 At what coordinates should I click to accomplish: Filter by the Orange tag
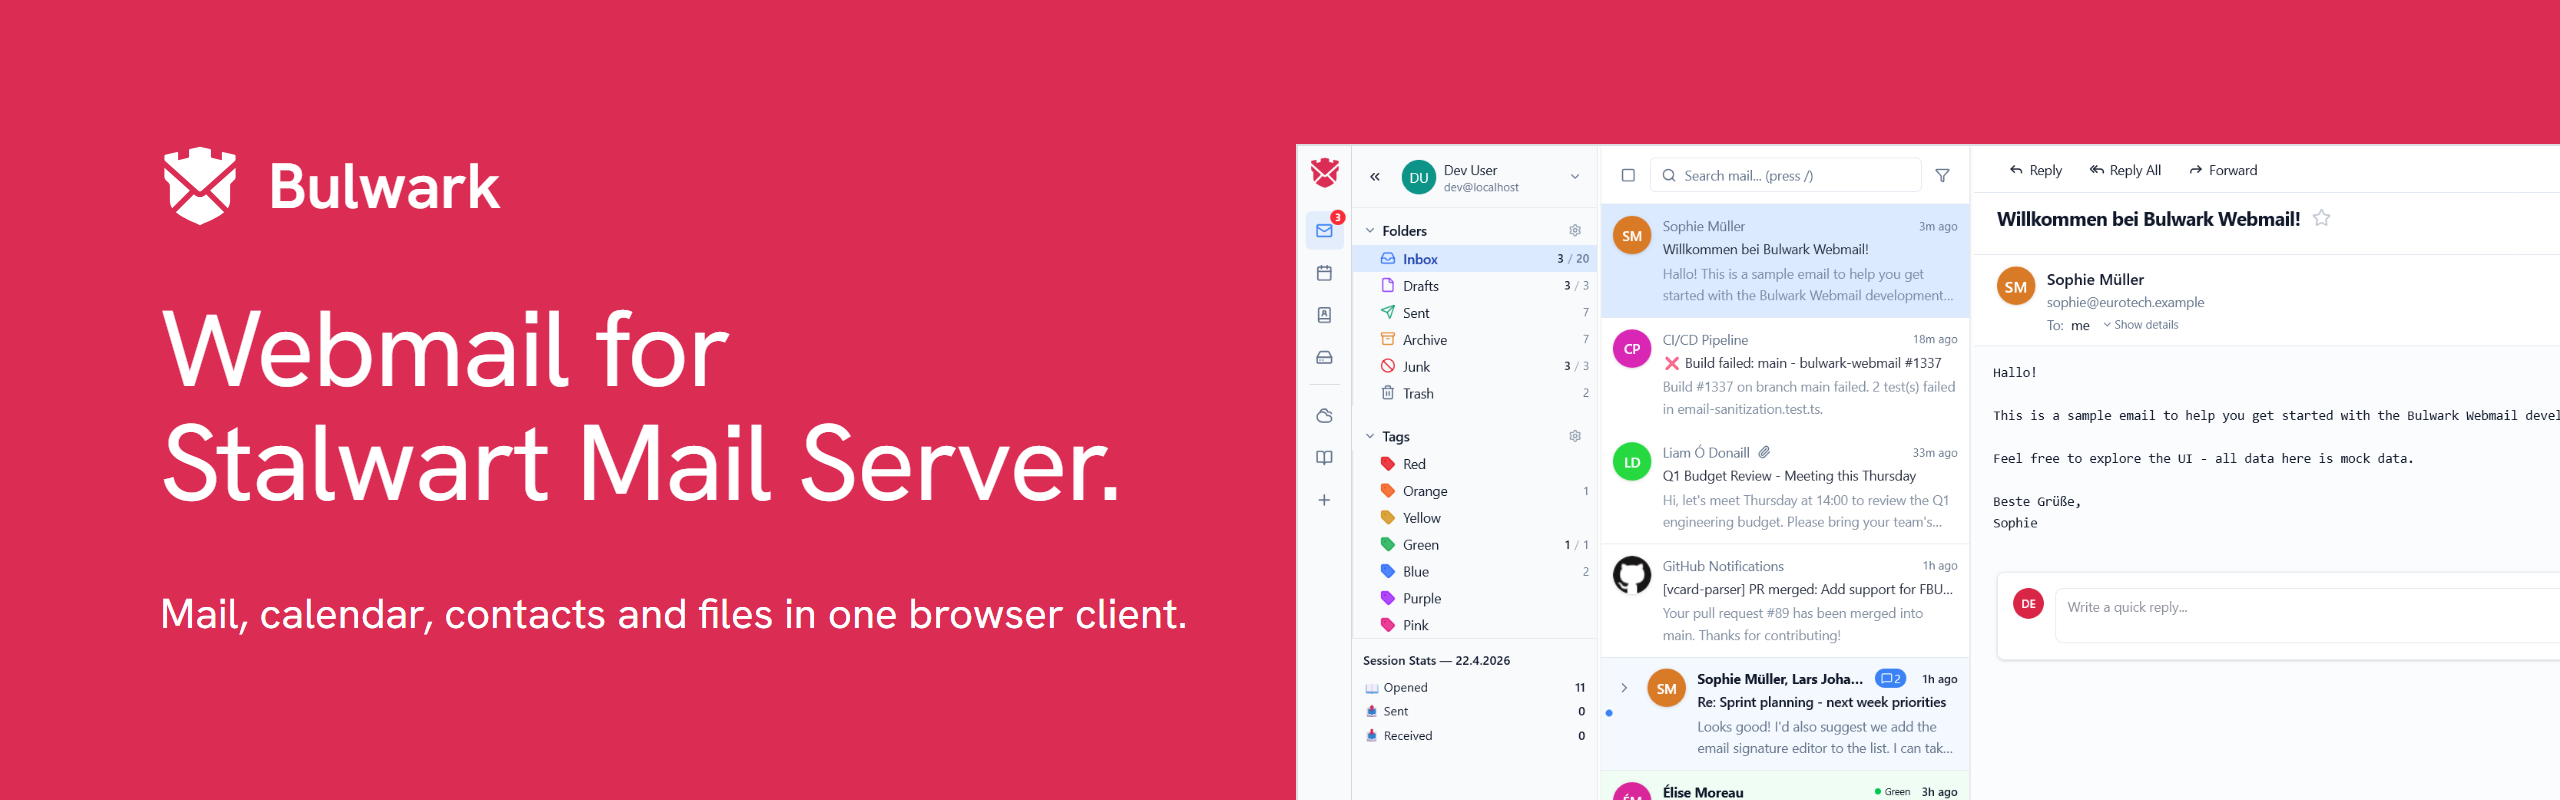point(1475,491)
